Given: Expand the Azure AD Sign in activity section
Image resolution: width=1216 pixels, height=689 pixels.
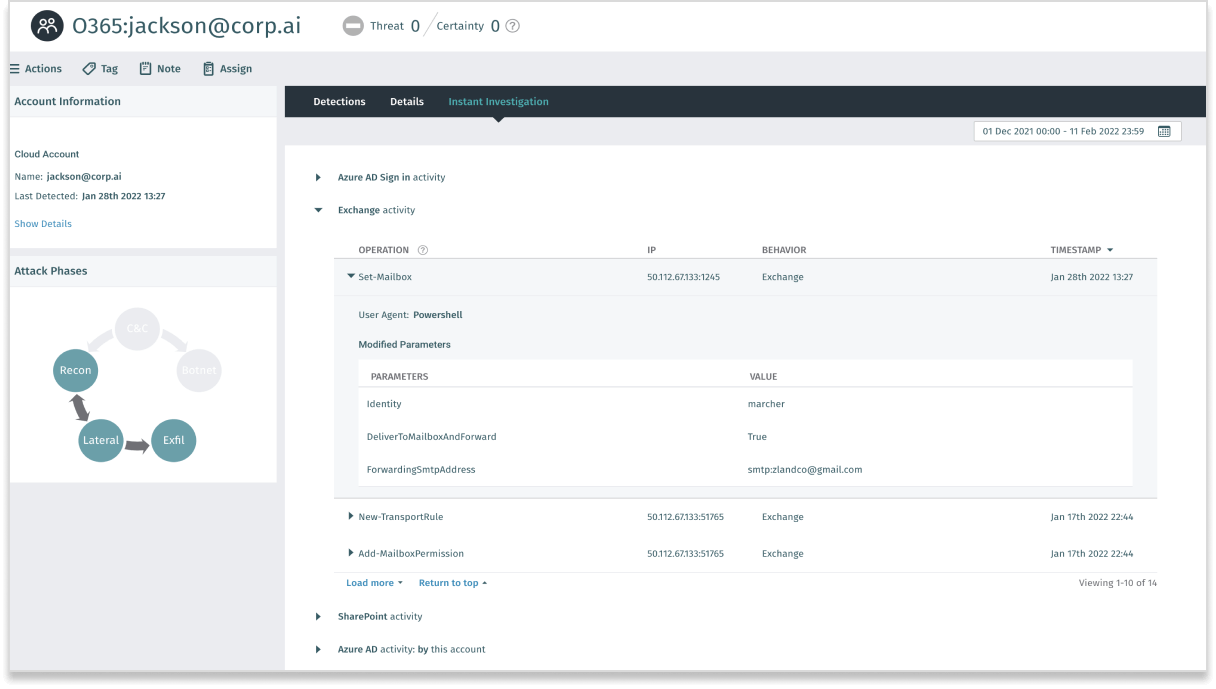Looking at the screenshot, I should [x=318, y=177].
